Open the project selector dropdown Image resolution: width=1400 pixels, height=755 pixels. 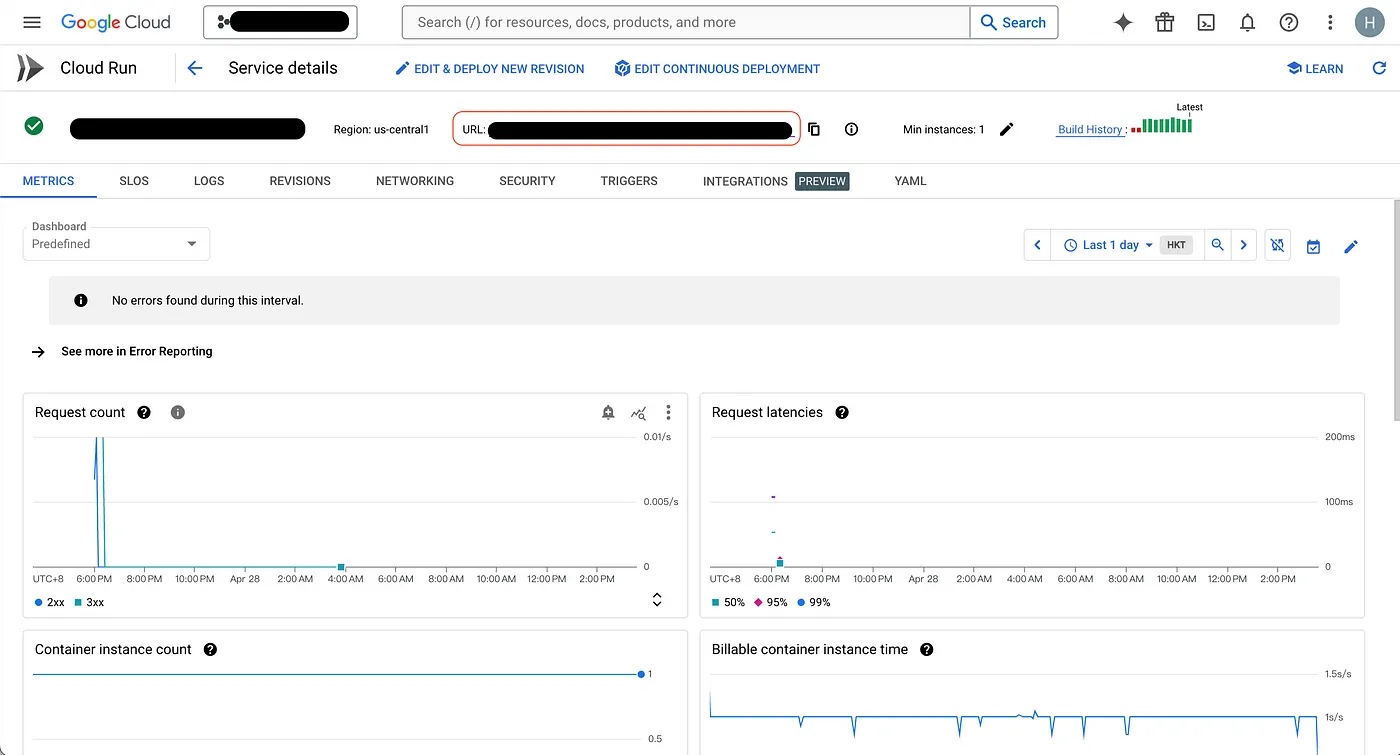280,22
